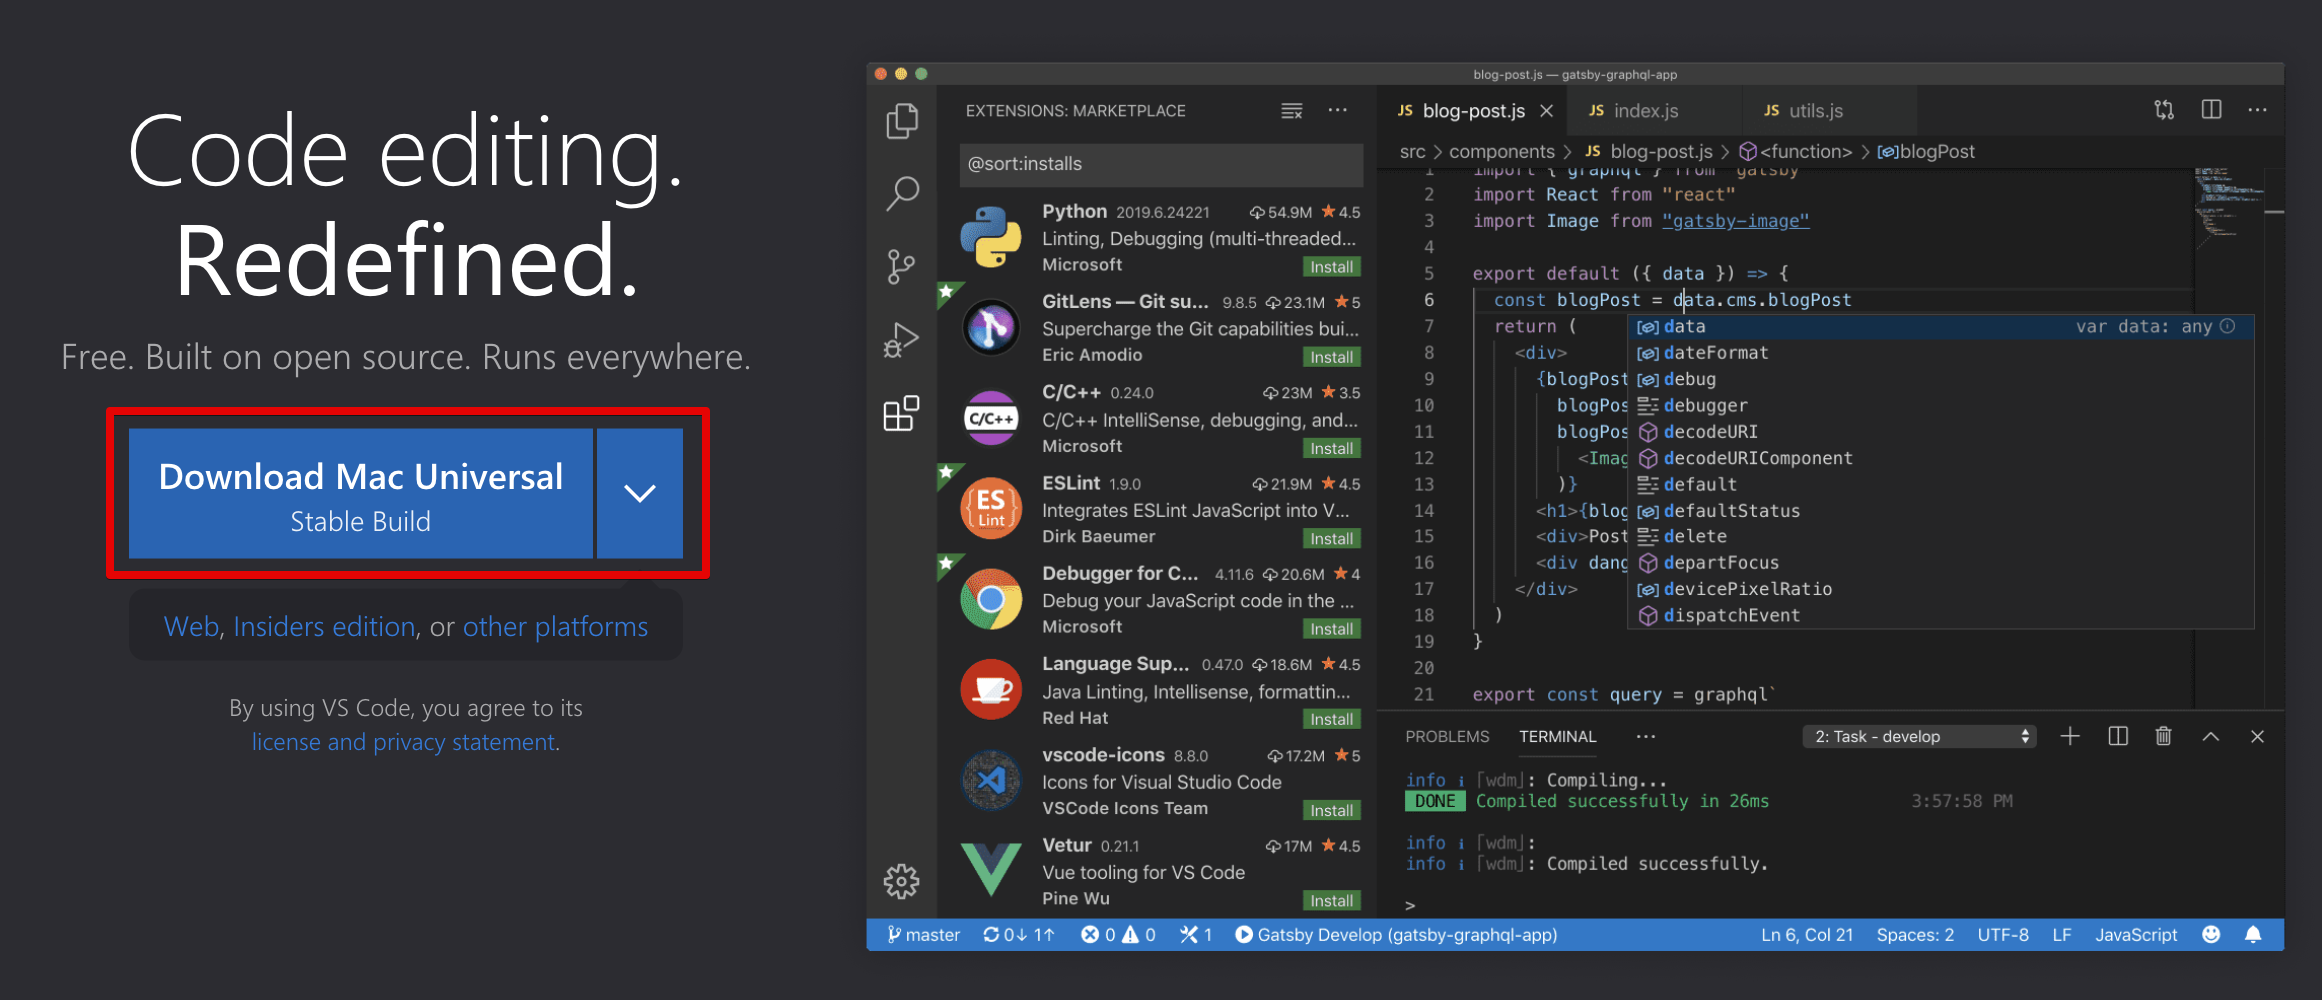Click the blogPost breadcrumb item
Viewport: 2322px width, 1000px height.
coord(1926,151)
